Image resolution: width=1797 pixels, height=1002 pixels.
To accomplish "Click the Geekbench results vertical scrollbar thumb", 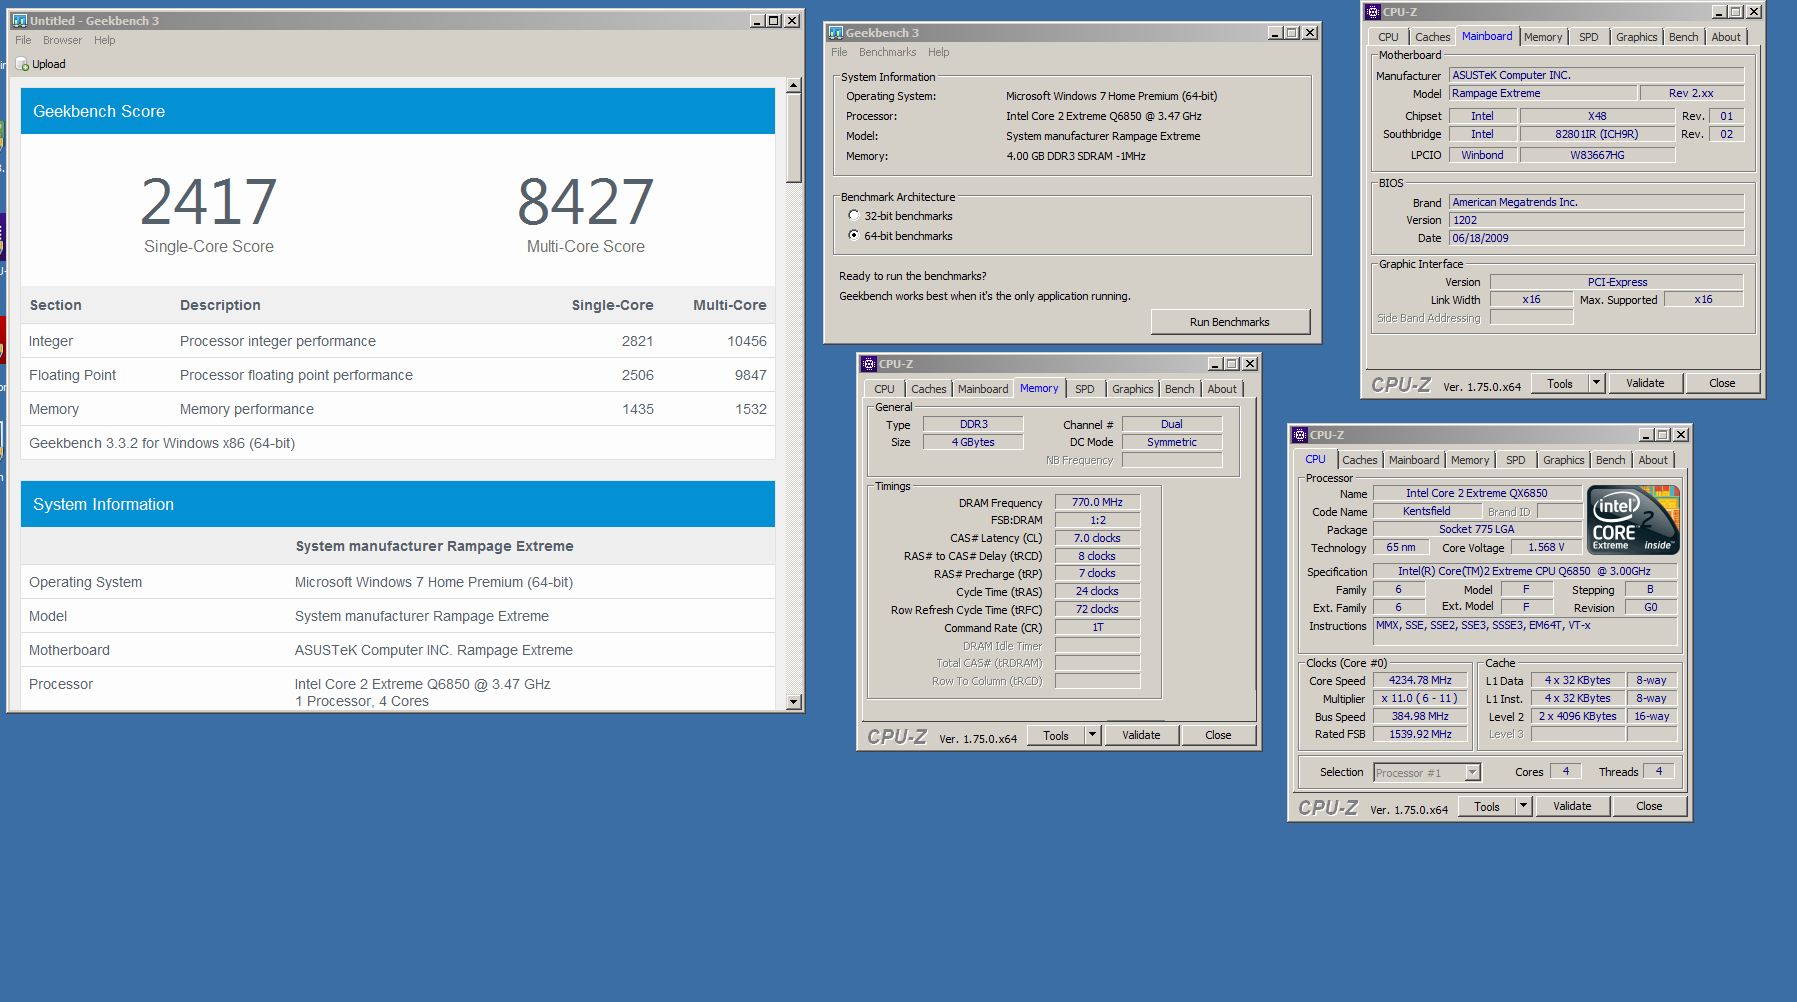I will coord(794,139).
